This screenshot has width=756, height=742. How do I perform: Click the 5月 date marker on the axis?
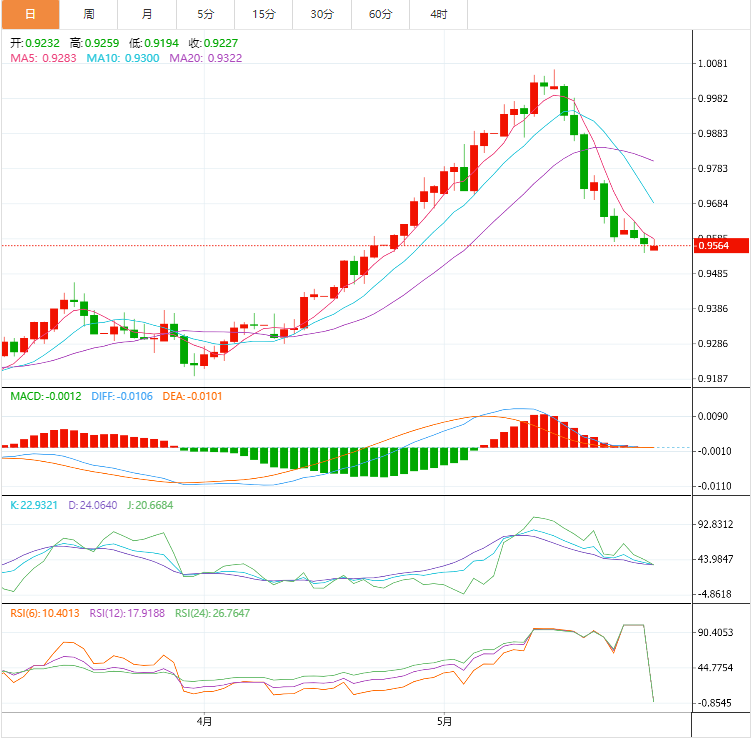click(x=445, y=720)
